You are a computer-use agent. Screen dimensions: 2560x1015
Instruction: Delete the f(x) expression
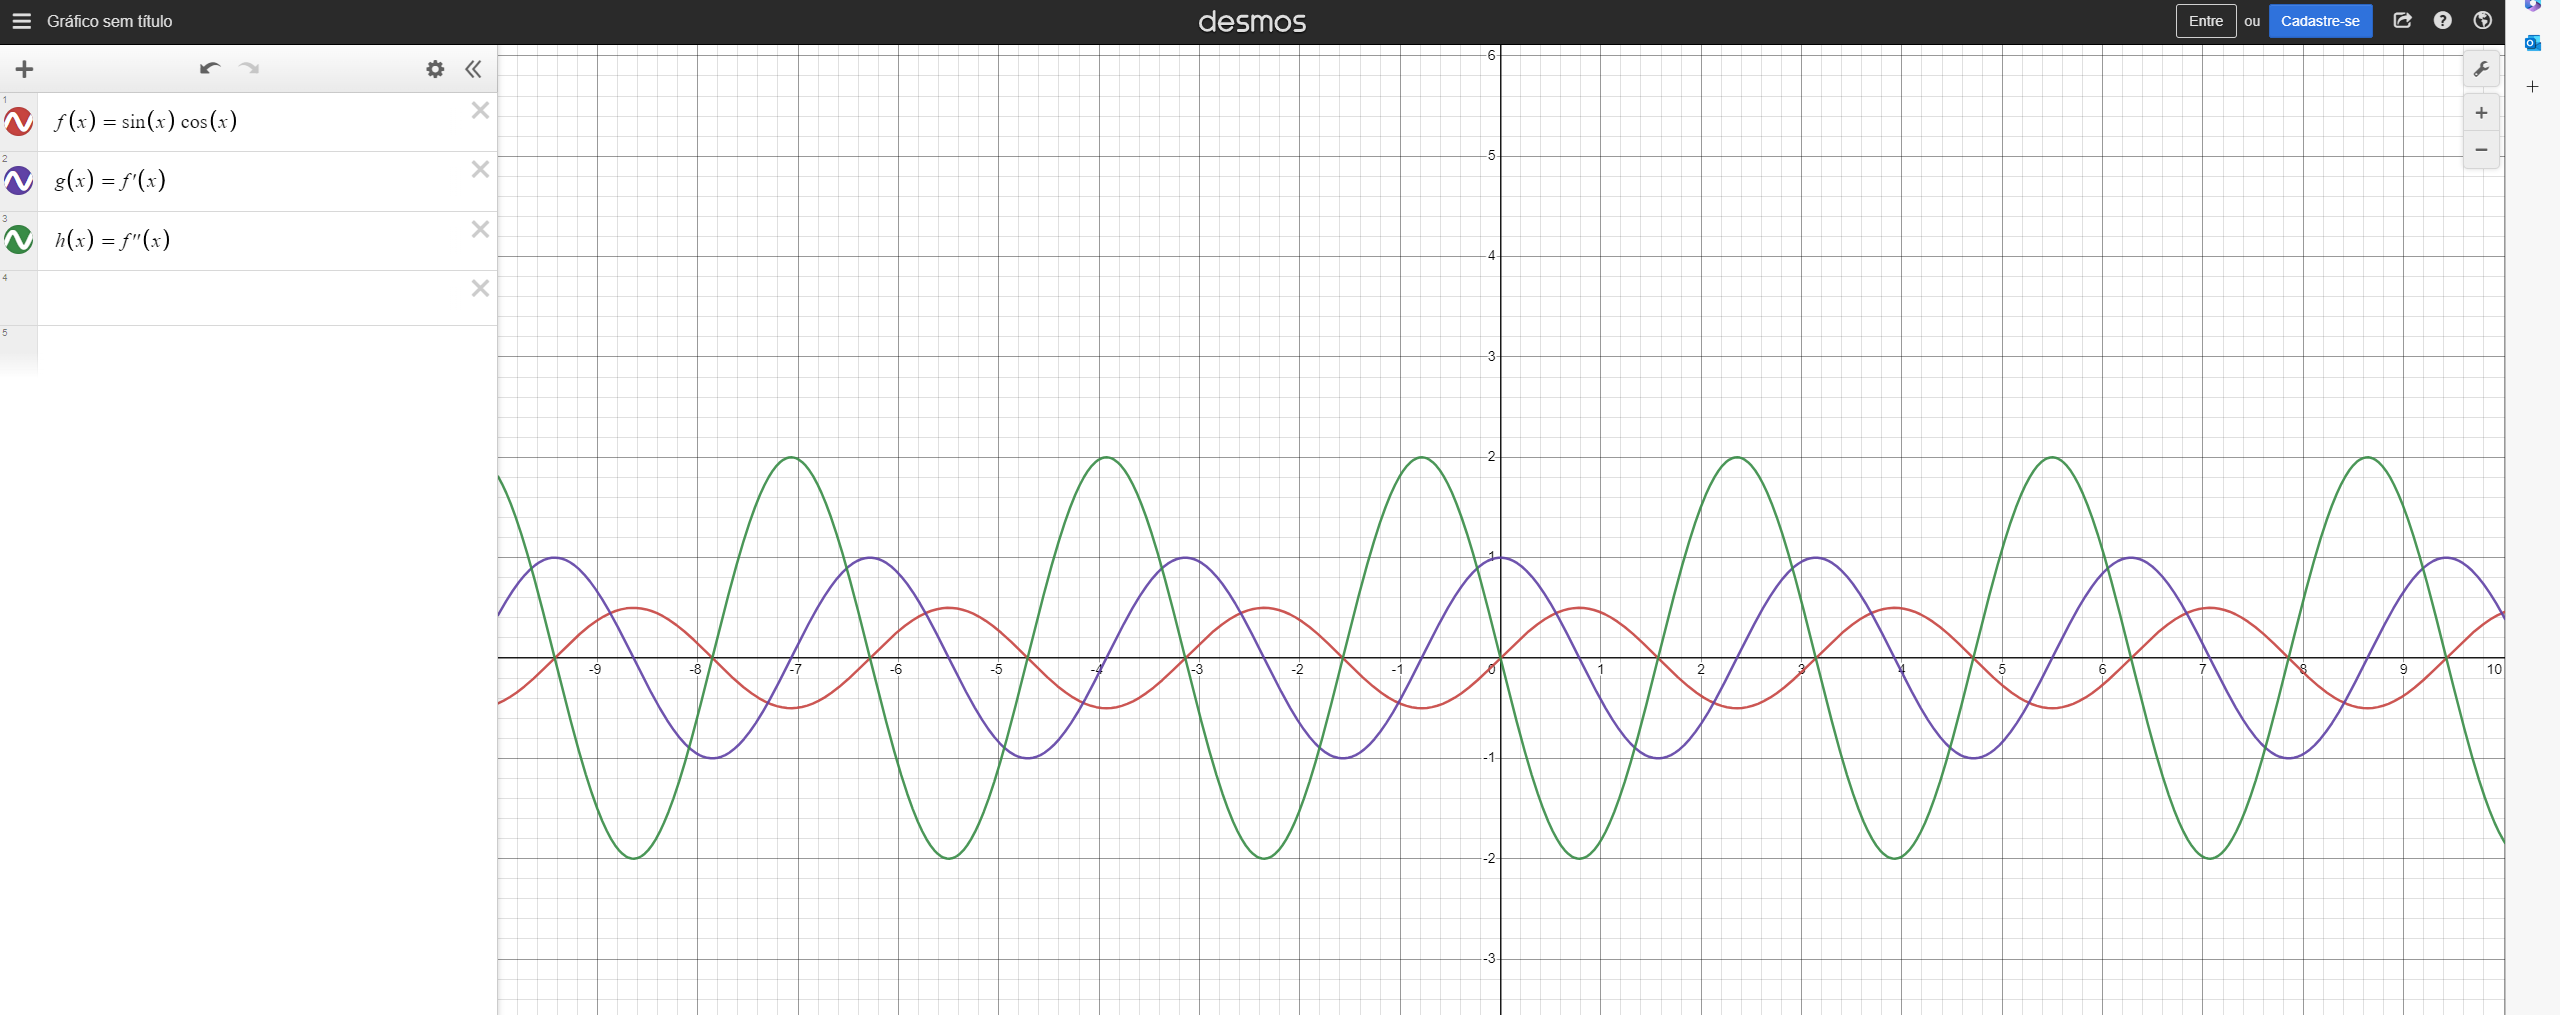coord(481,111)
